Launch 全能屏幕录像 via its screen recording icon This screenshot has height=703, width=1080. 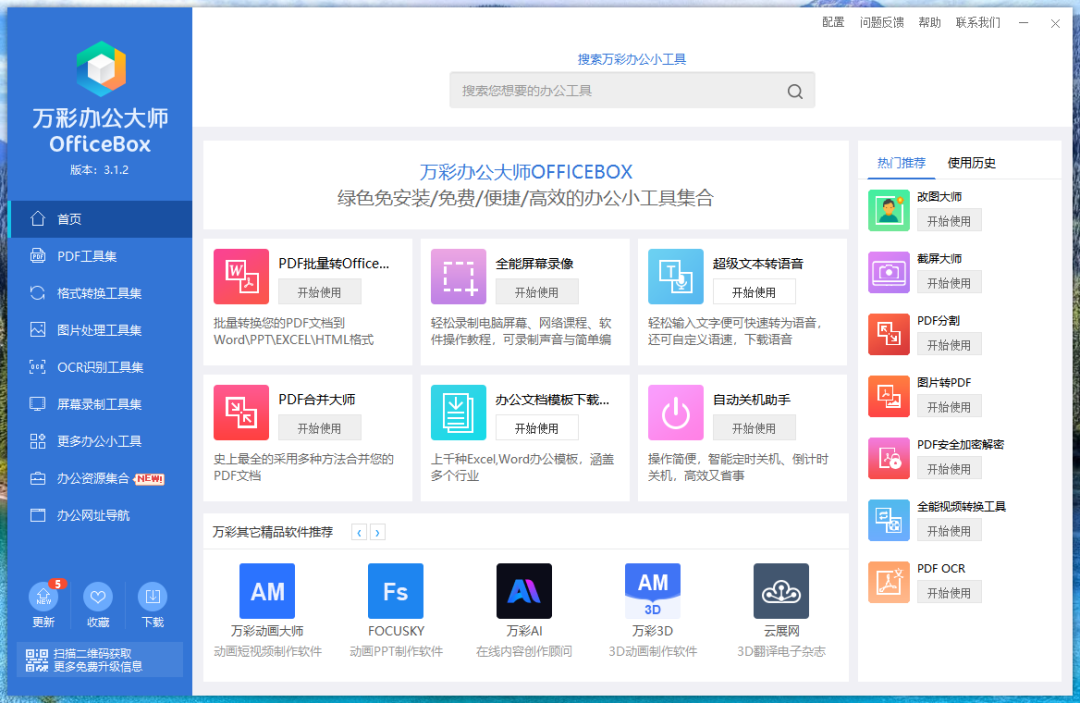click(x=458, y=277)
